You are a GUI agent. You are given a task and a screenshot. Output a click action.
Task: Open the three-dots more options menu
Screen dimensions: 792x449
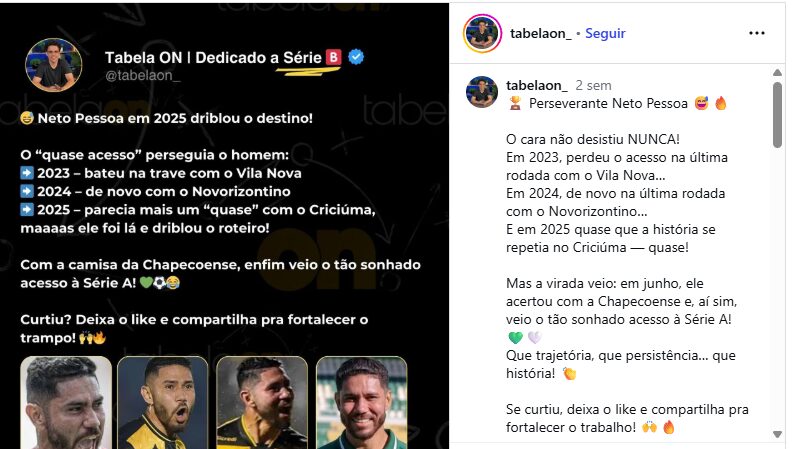[756, 33]
